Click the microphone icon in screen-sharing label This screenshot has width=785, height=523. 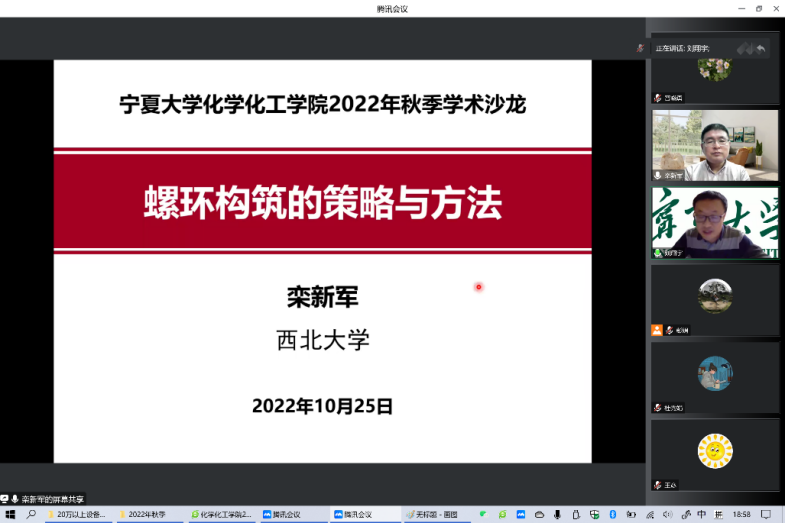(x=15, y=498)
